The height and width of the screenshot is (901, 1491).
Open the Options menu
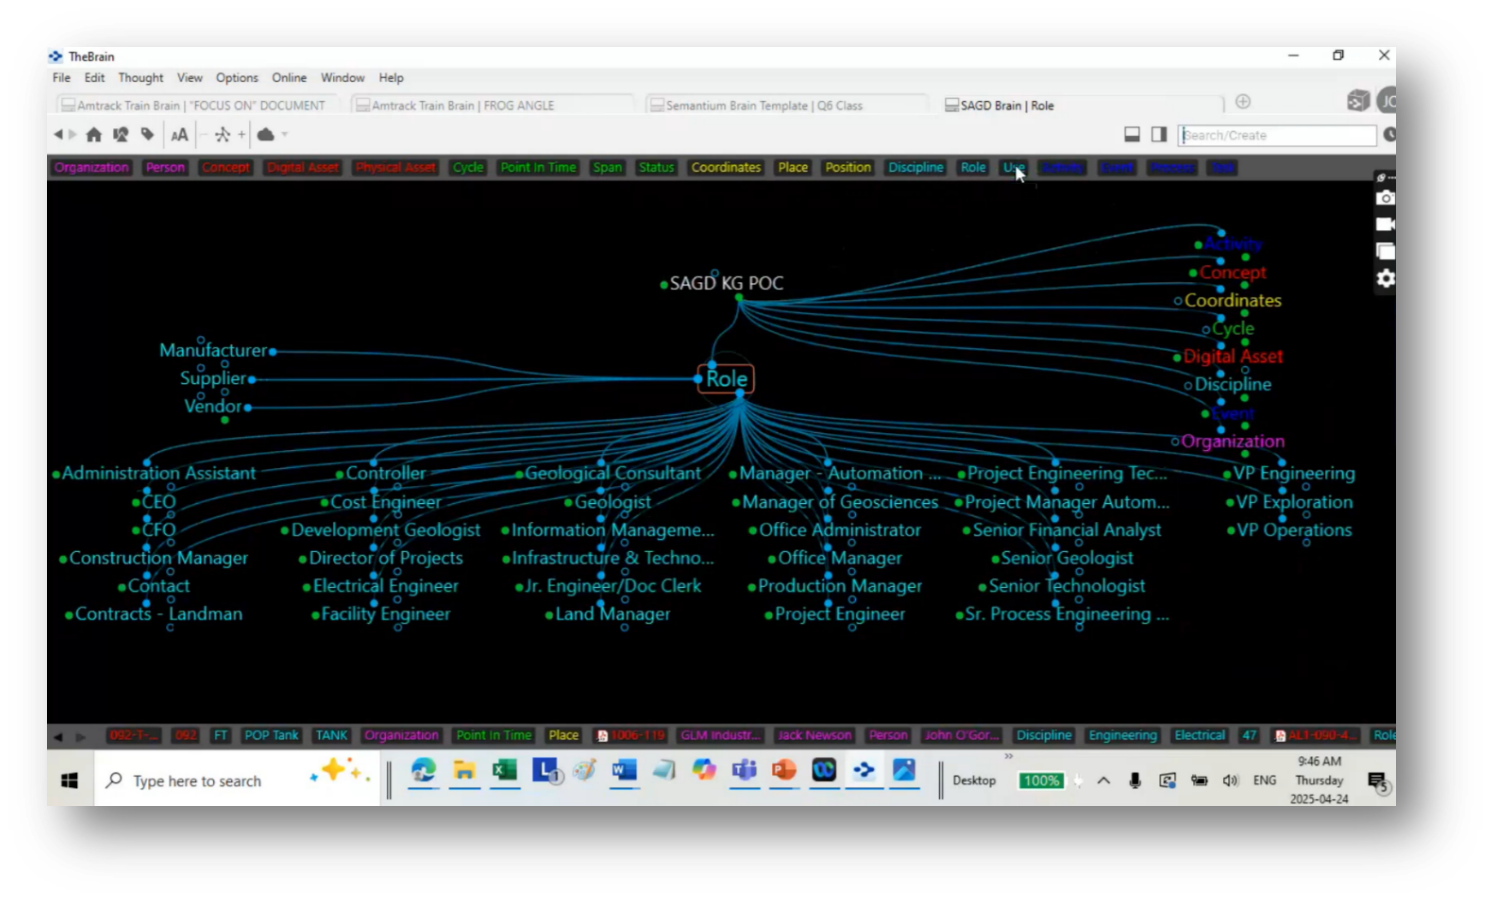pos(237,78)
